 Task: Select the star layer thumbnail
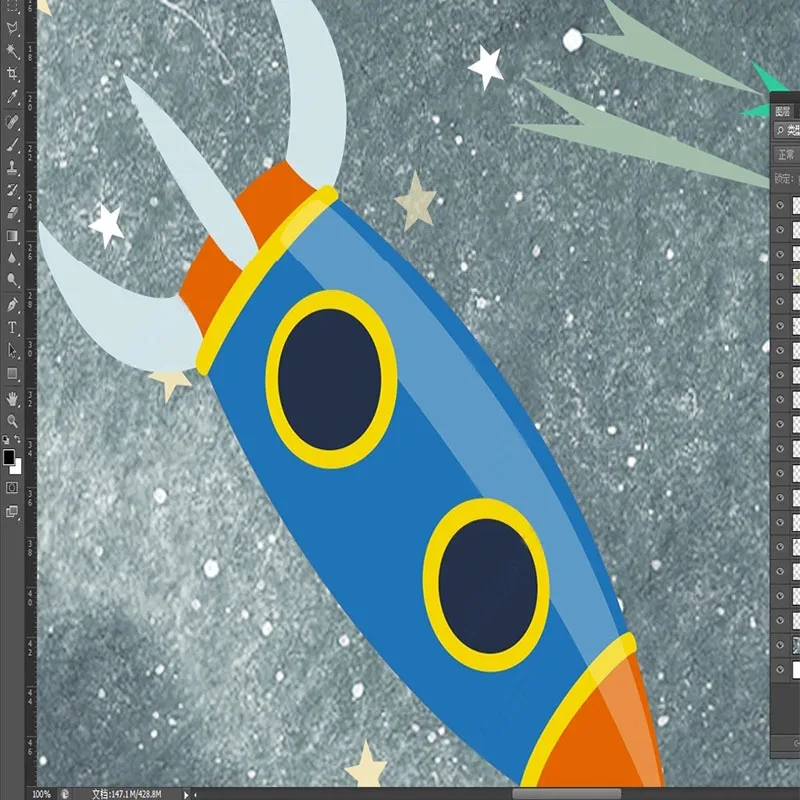[796, 277]
